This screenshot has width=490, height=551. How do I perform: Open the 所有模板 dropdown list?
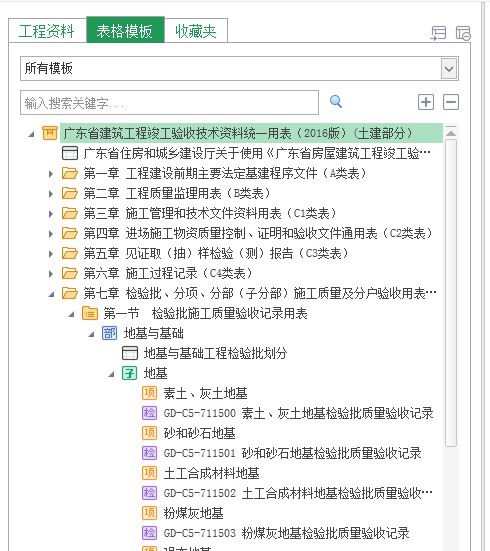(449, 69)
